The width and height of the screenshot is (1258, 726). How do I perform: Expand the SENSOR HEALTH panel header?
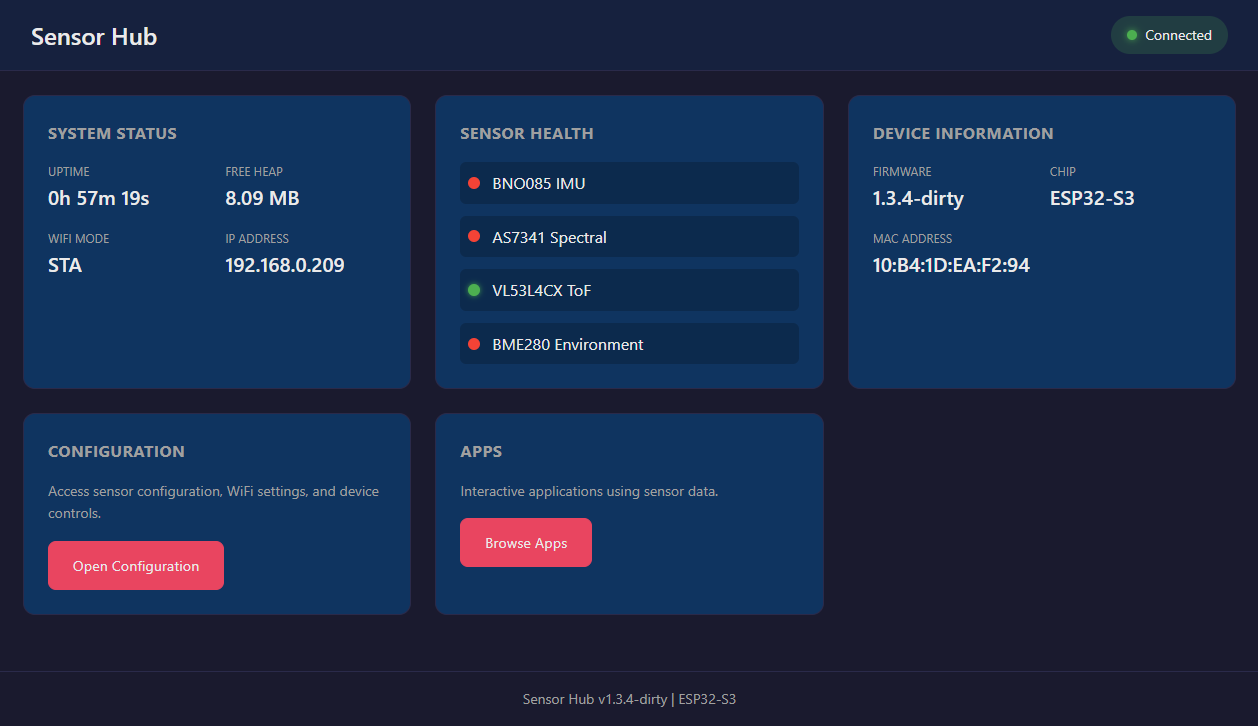point(526,133)
